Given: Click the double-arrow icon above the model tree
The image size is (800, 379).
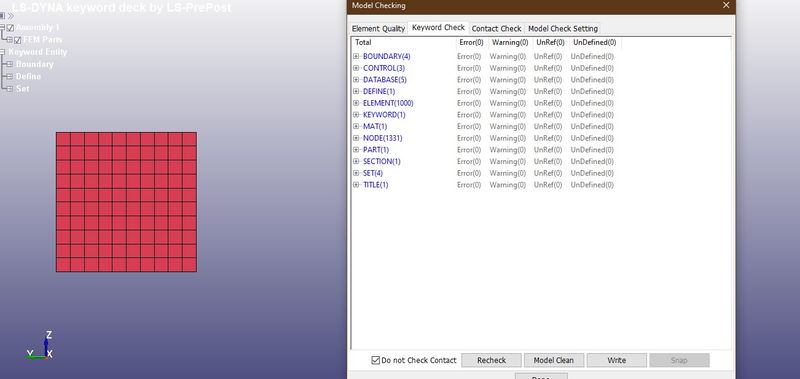Looking at the screenshot, I should [11, 16].
